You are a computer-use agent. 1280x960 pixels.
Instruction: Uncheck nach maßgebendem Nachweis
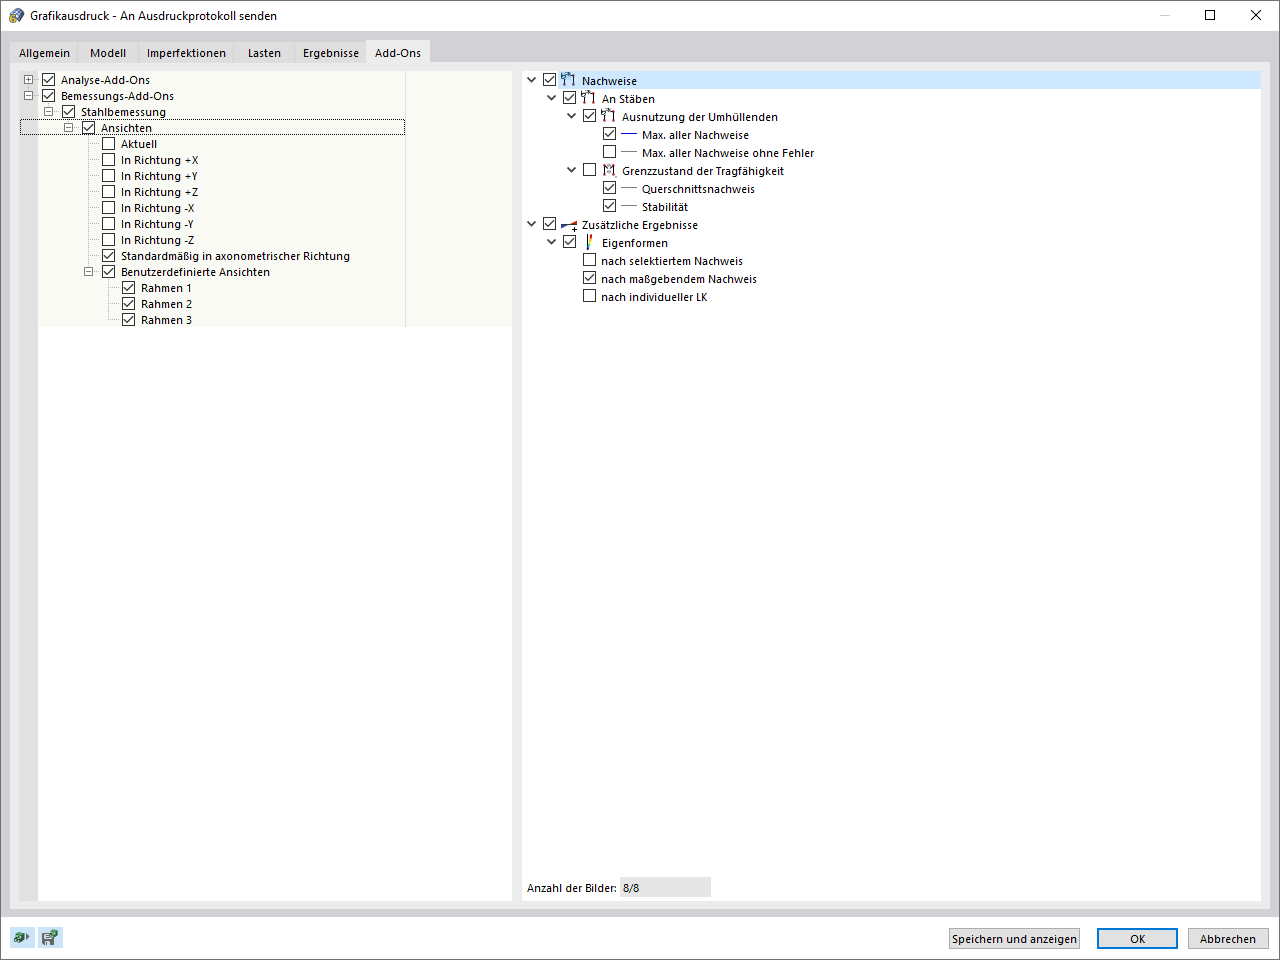pyautogui.click(x=590, y=278)
